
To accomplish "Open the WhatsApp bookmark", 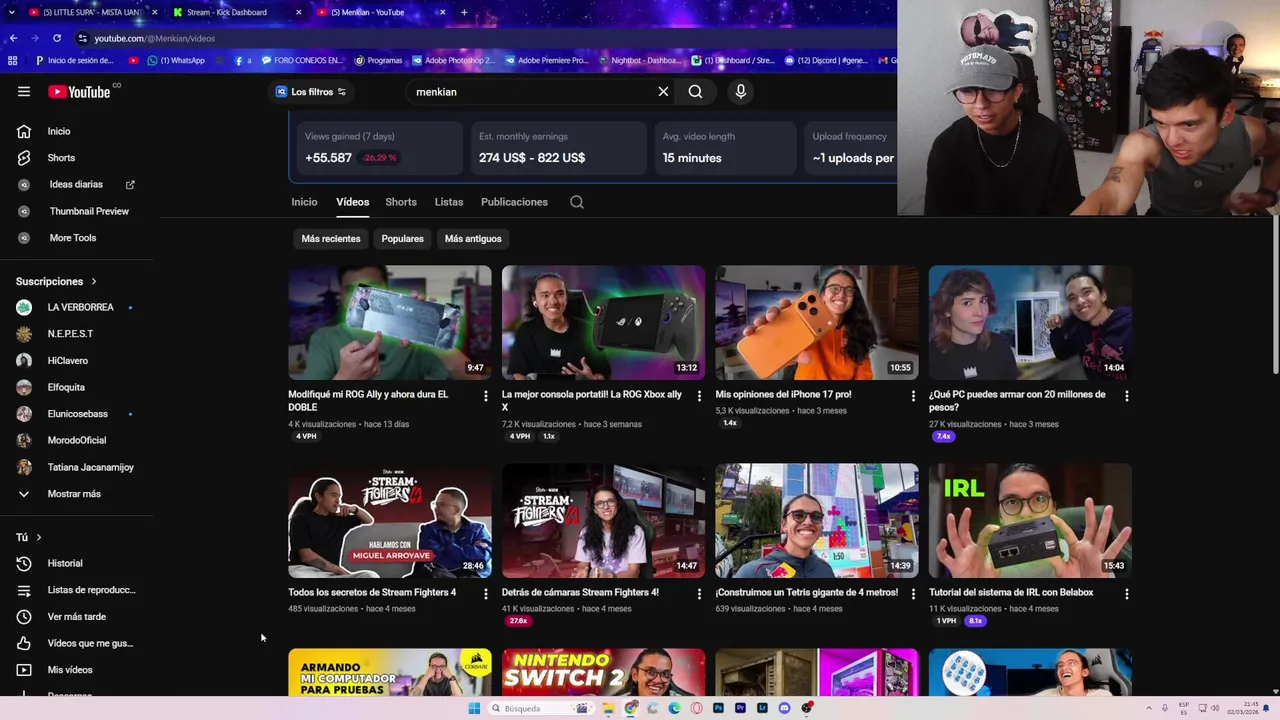I will [176, 60].
